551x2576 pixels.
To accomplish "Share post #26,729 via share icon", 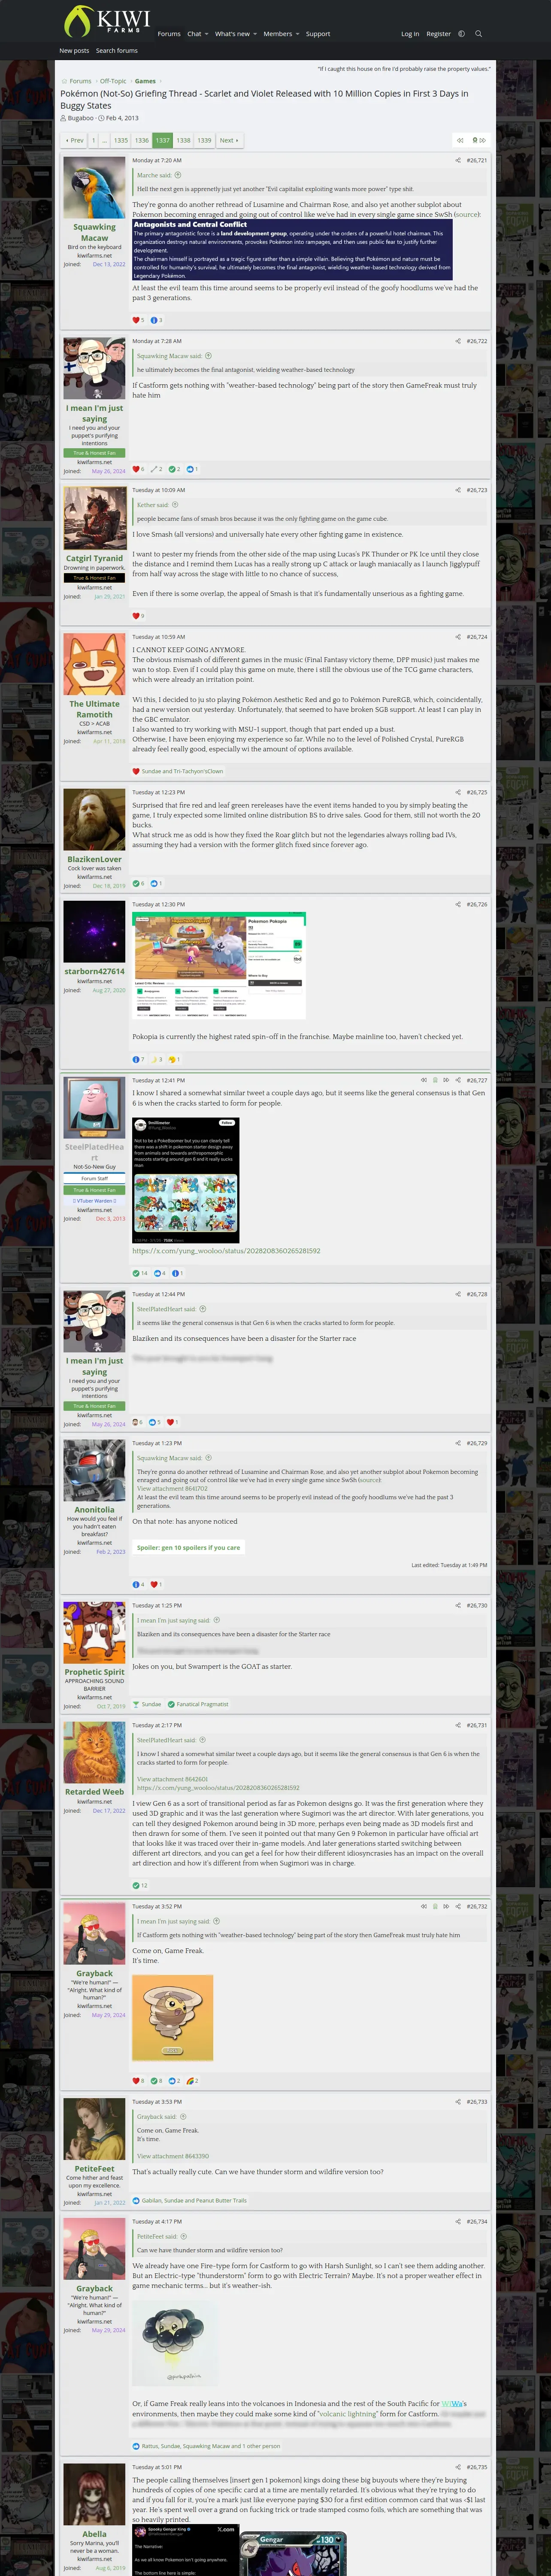I will (458, 1443).
